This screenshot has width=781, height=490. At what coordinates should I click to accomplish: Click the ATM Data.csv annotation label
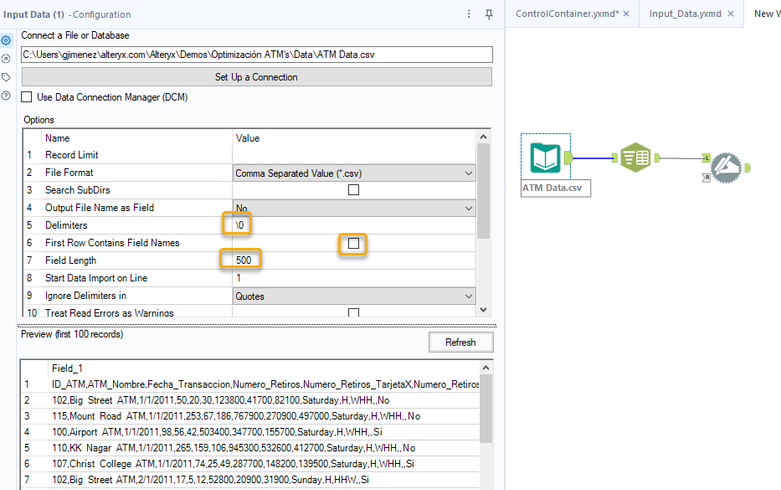pos(555,188)
